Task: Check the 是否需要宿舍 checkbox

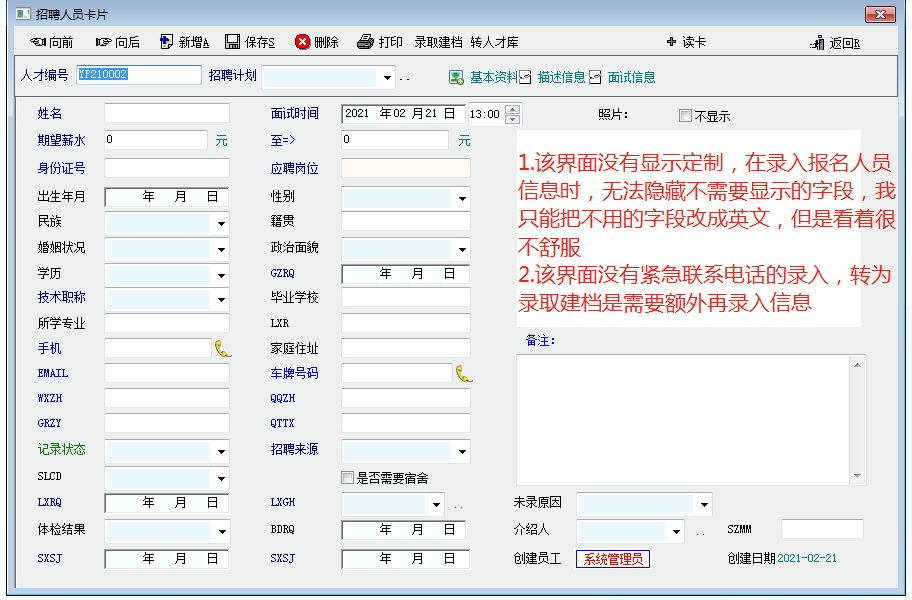Action: tap(348, 478)
